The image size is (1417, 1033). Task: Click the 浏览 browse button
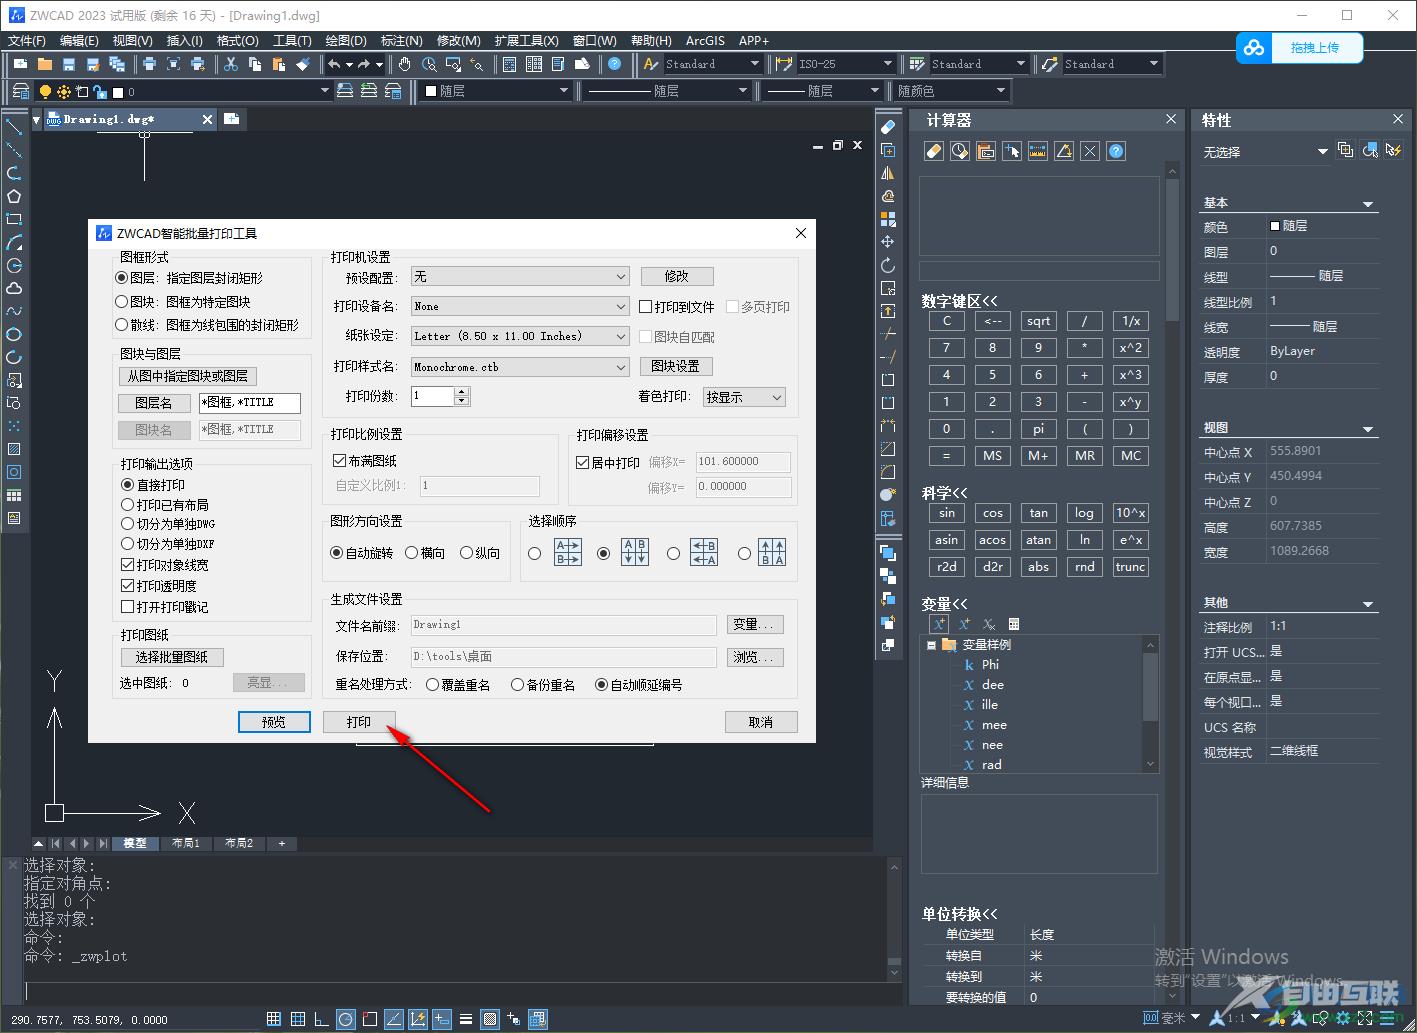754,657
